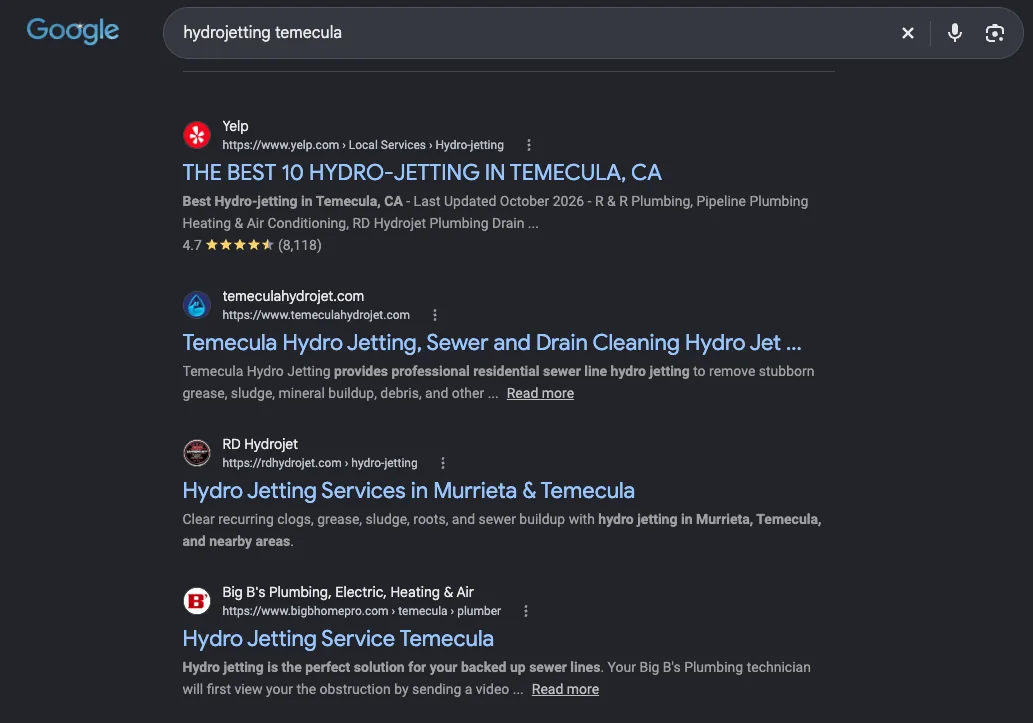Click the Yelp site name
Viewport: 1033px width, 723px height.
pyautogui.click(x=235, y=126)
